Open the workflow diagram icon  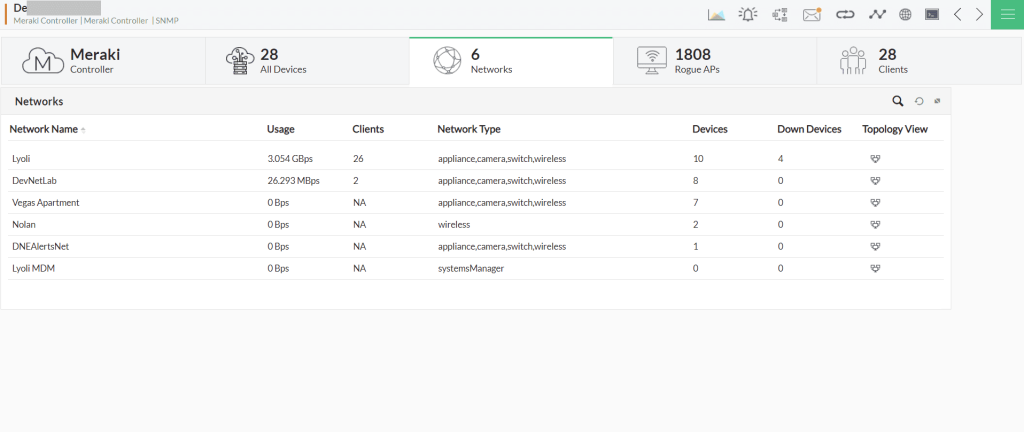[780, 14]
